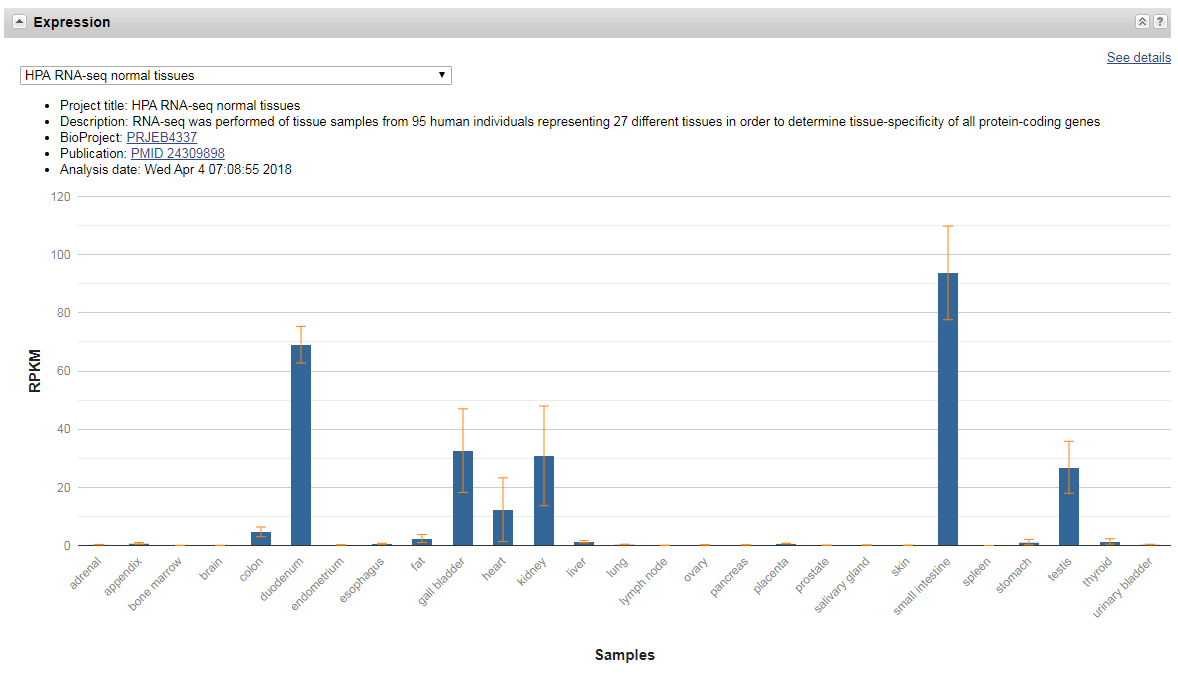1178x679 pixels.
Task: Click the double-arrow jump-to-top icon
Action: pos(1142,22)
